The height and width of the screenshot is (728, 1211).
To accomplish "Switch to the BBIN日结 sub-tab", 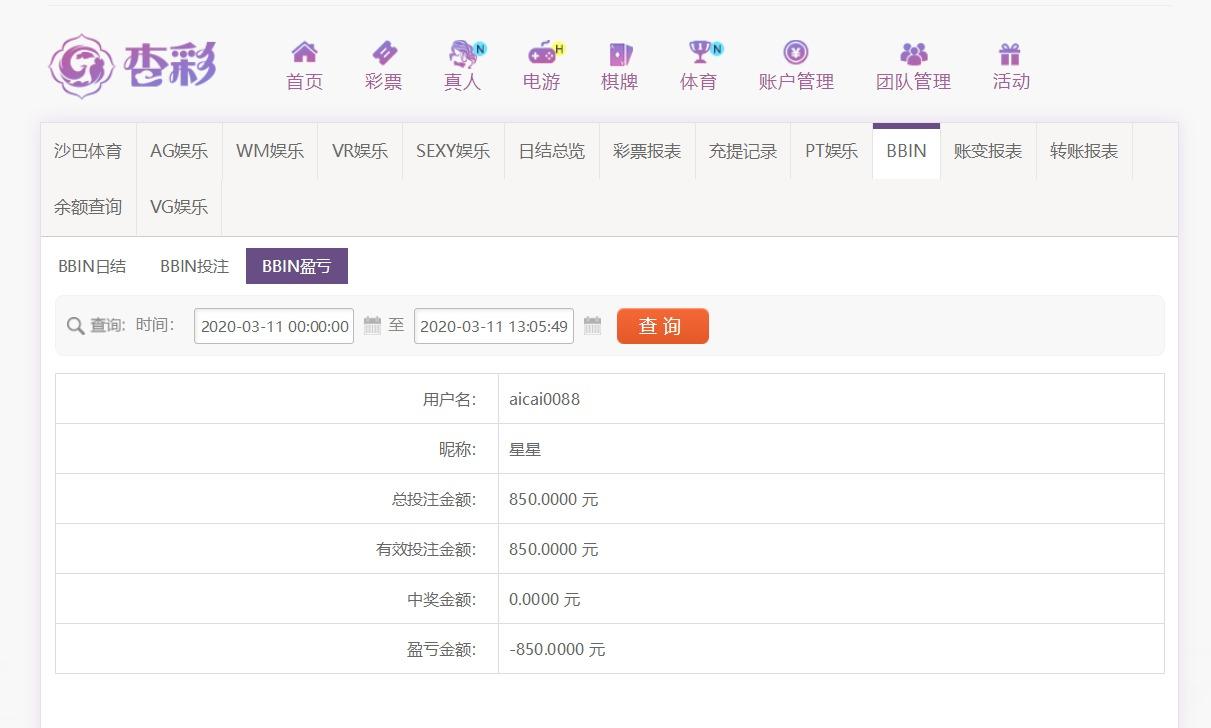I will tap(92, 266).
